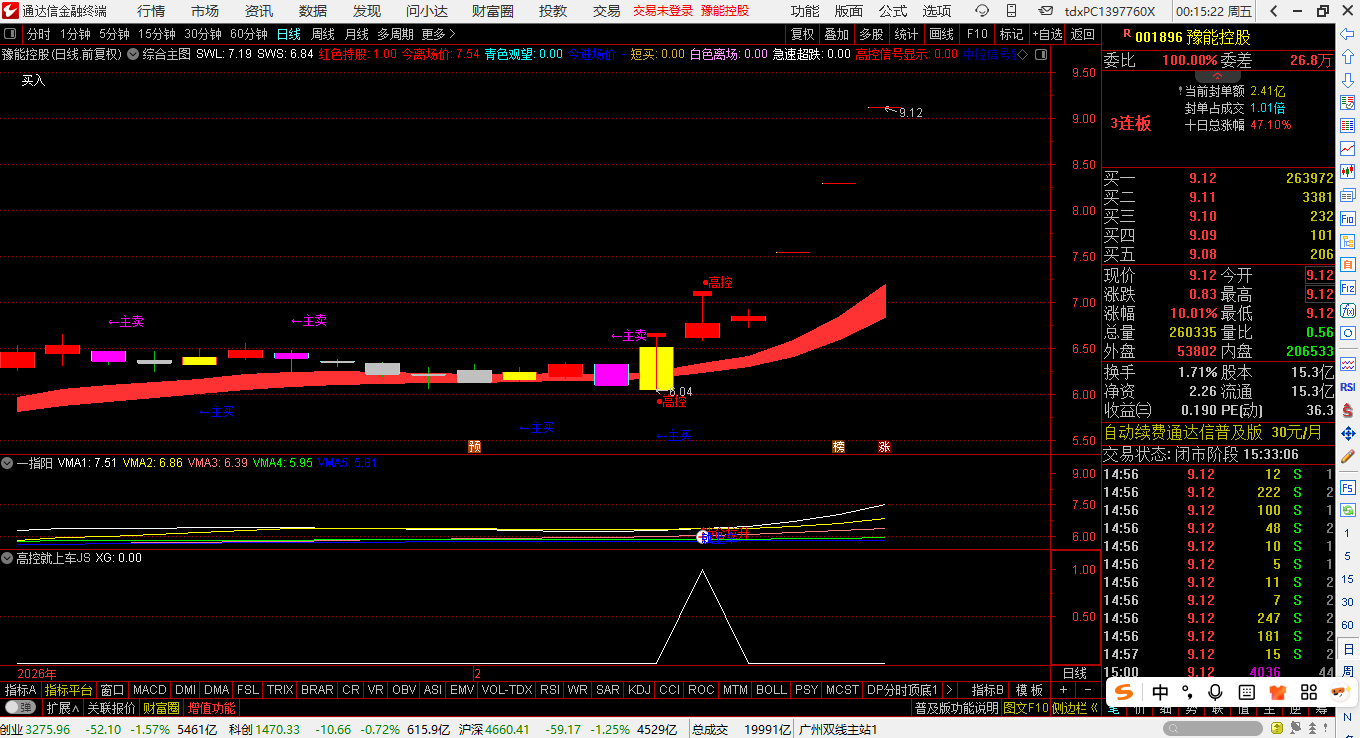Image resolution: width=1360 pixels, height=738 pixels.
Task: Switch to 5分钟 period
Action: (x=114, y=34)
